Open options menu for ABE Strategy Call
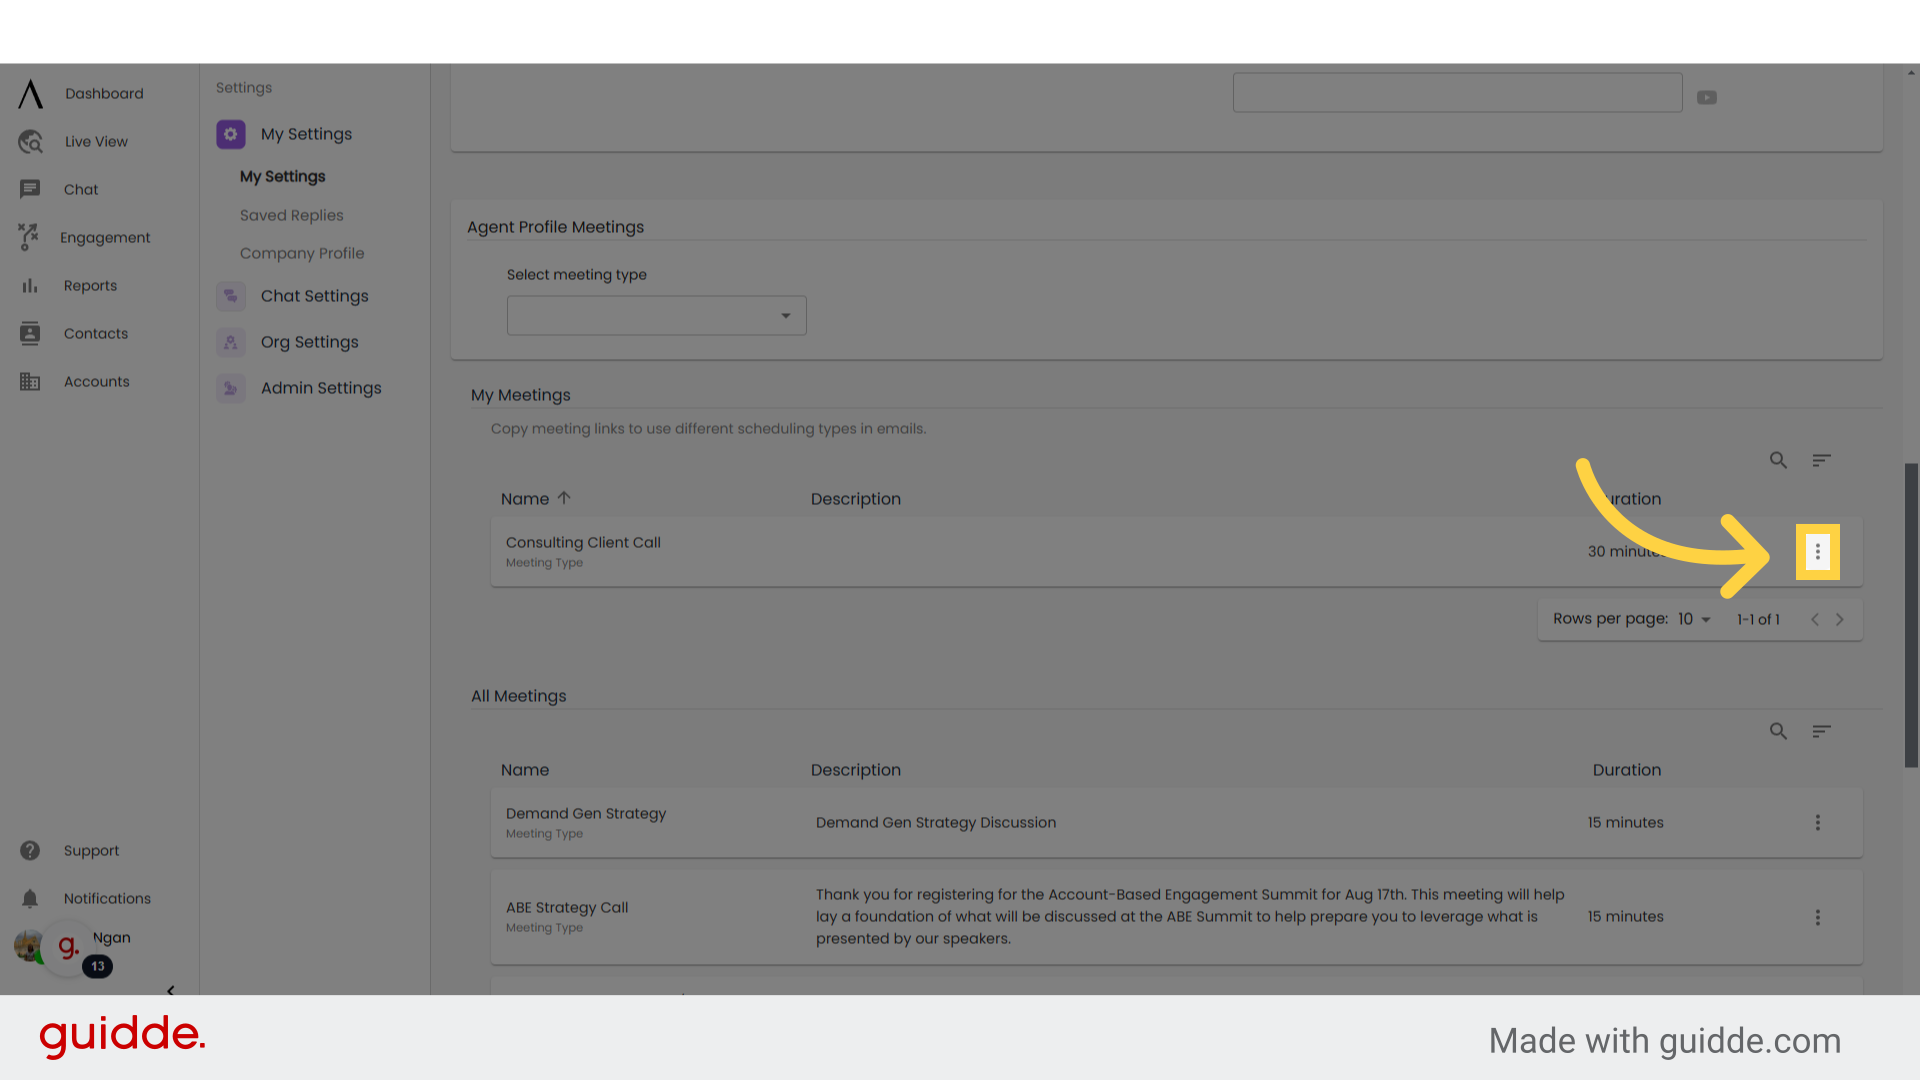This screenshot has width=1920, height=1080. tap(1817, 917)
